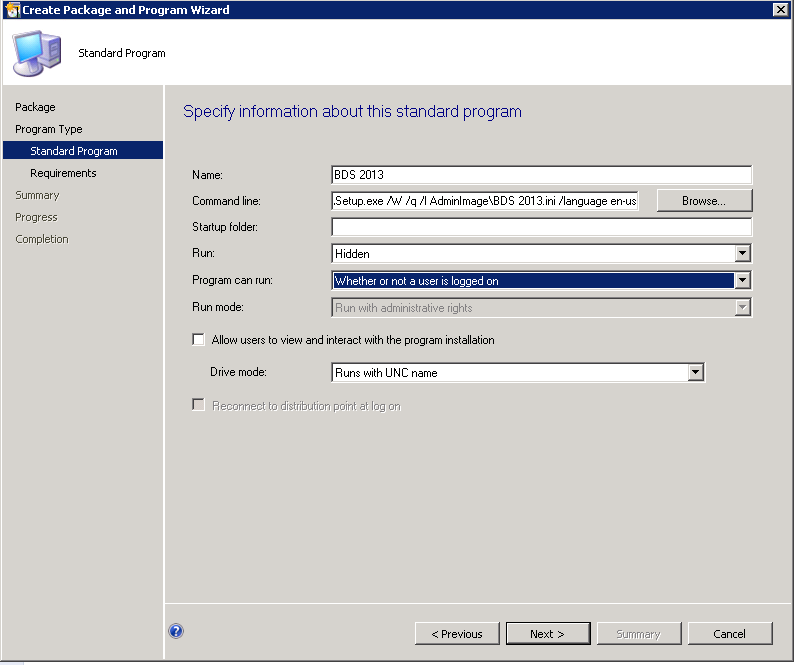Click the Run with administrative rights text
794x665 pixels.
click(404, 308)
